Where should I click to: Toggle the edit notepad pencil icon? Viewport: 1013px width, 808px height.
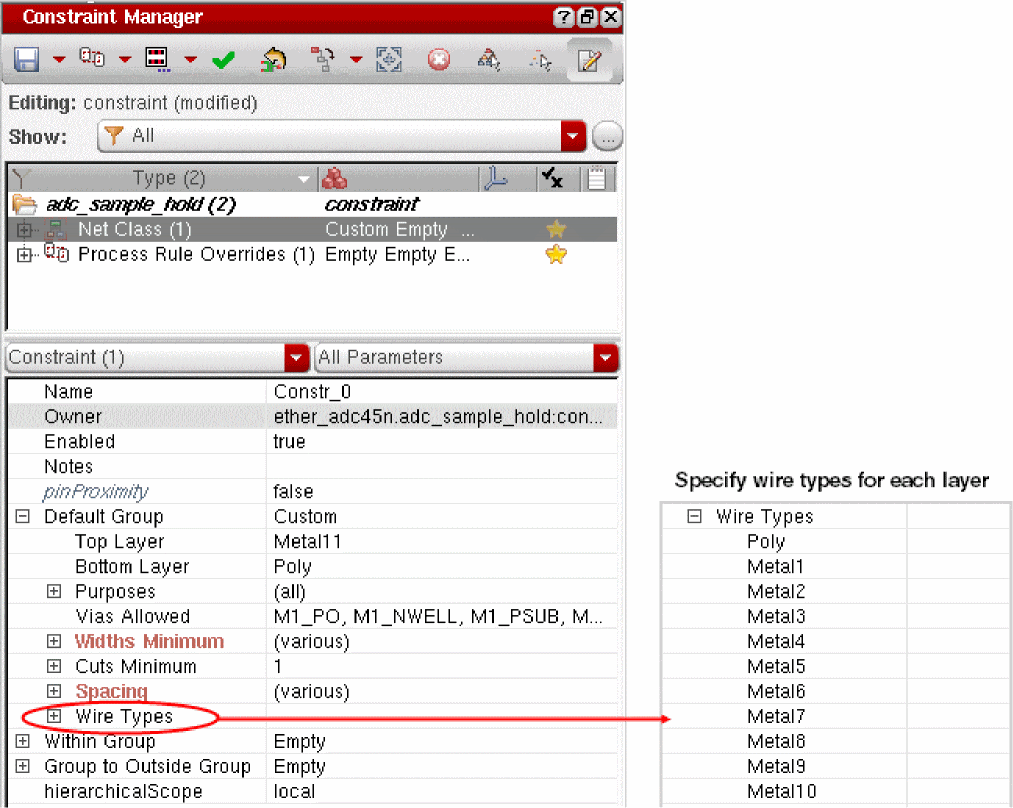589,59
